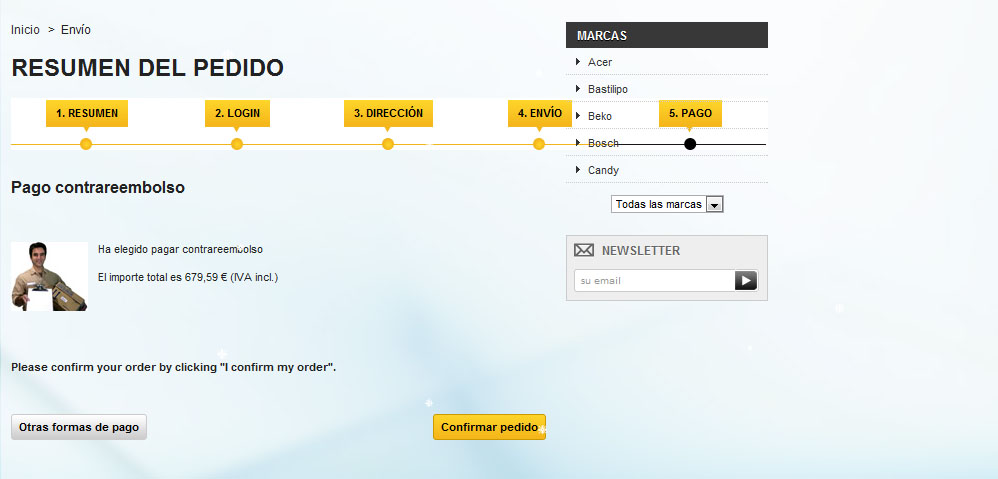Viewport: 998px width, 479px height.
Task: Click the arrow bullet beside Acer
Action: click(x=578, y=62)
